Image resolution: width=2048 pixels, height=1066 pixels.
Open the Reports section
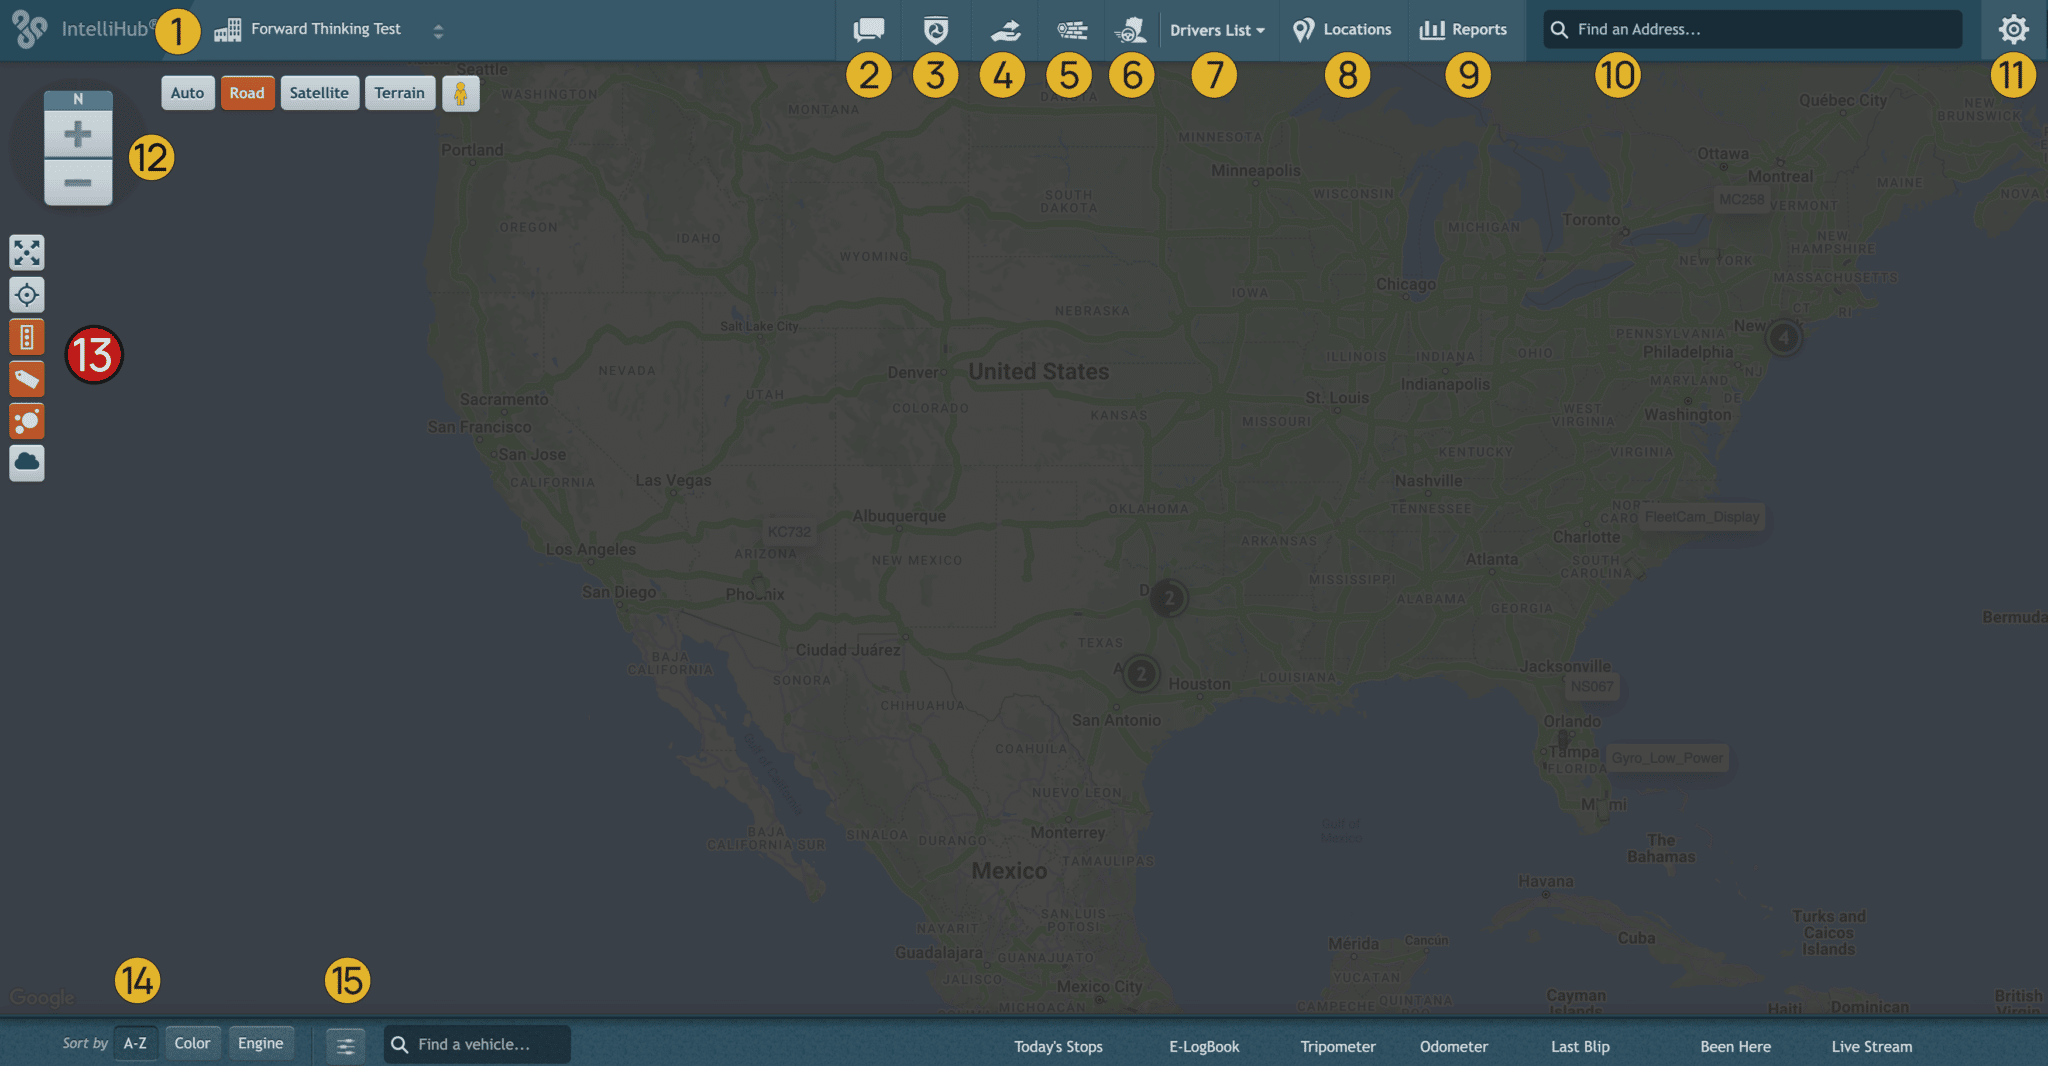click(1464, 30)
